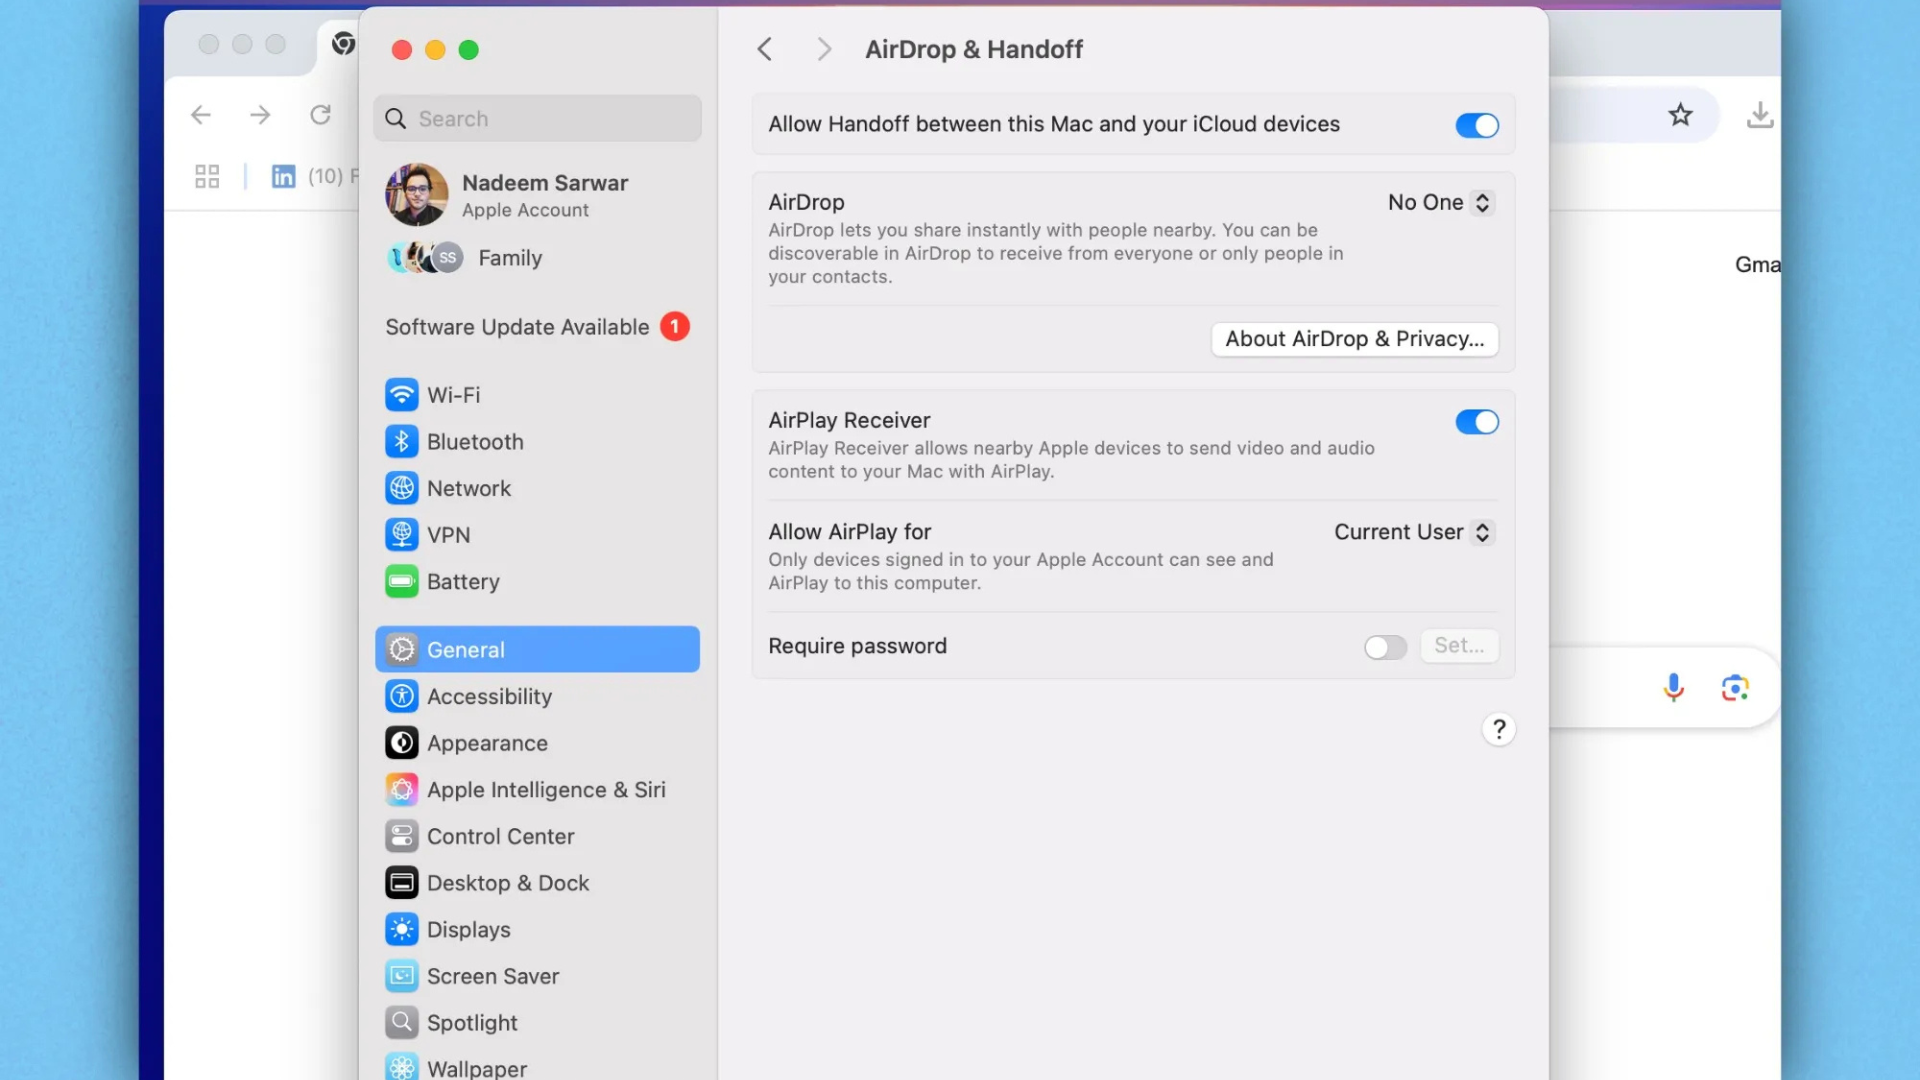Turn off AirPlay Receiver
Viewport: 1920px width, 1080px height.
click(1477, 422)
